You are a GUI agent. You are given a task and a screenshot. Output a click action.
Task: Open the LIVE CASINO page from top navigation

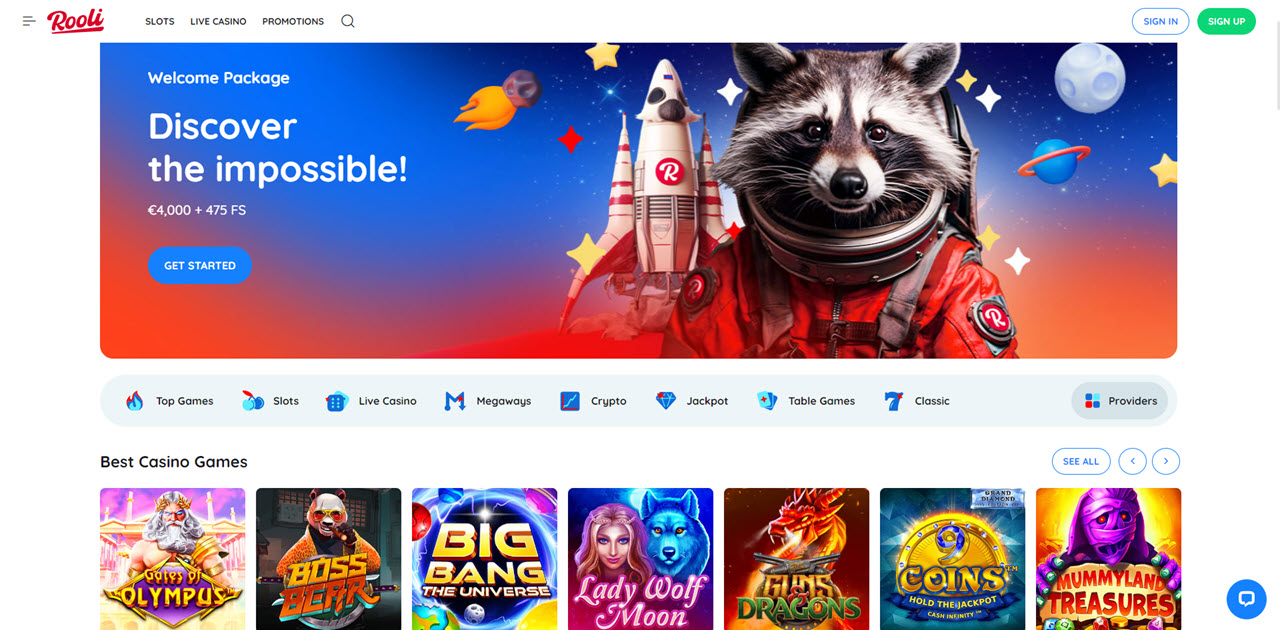pyautogui.click(x=218, y=21)
